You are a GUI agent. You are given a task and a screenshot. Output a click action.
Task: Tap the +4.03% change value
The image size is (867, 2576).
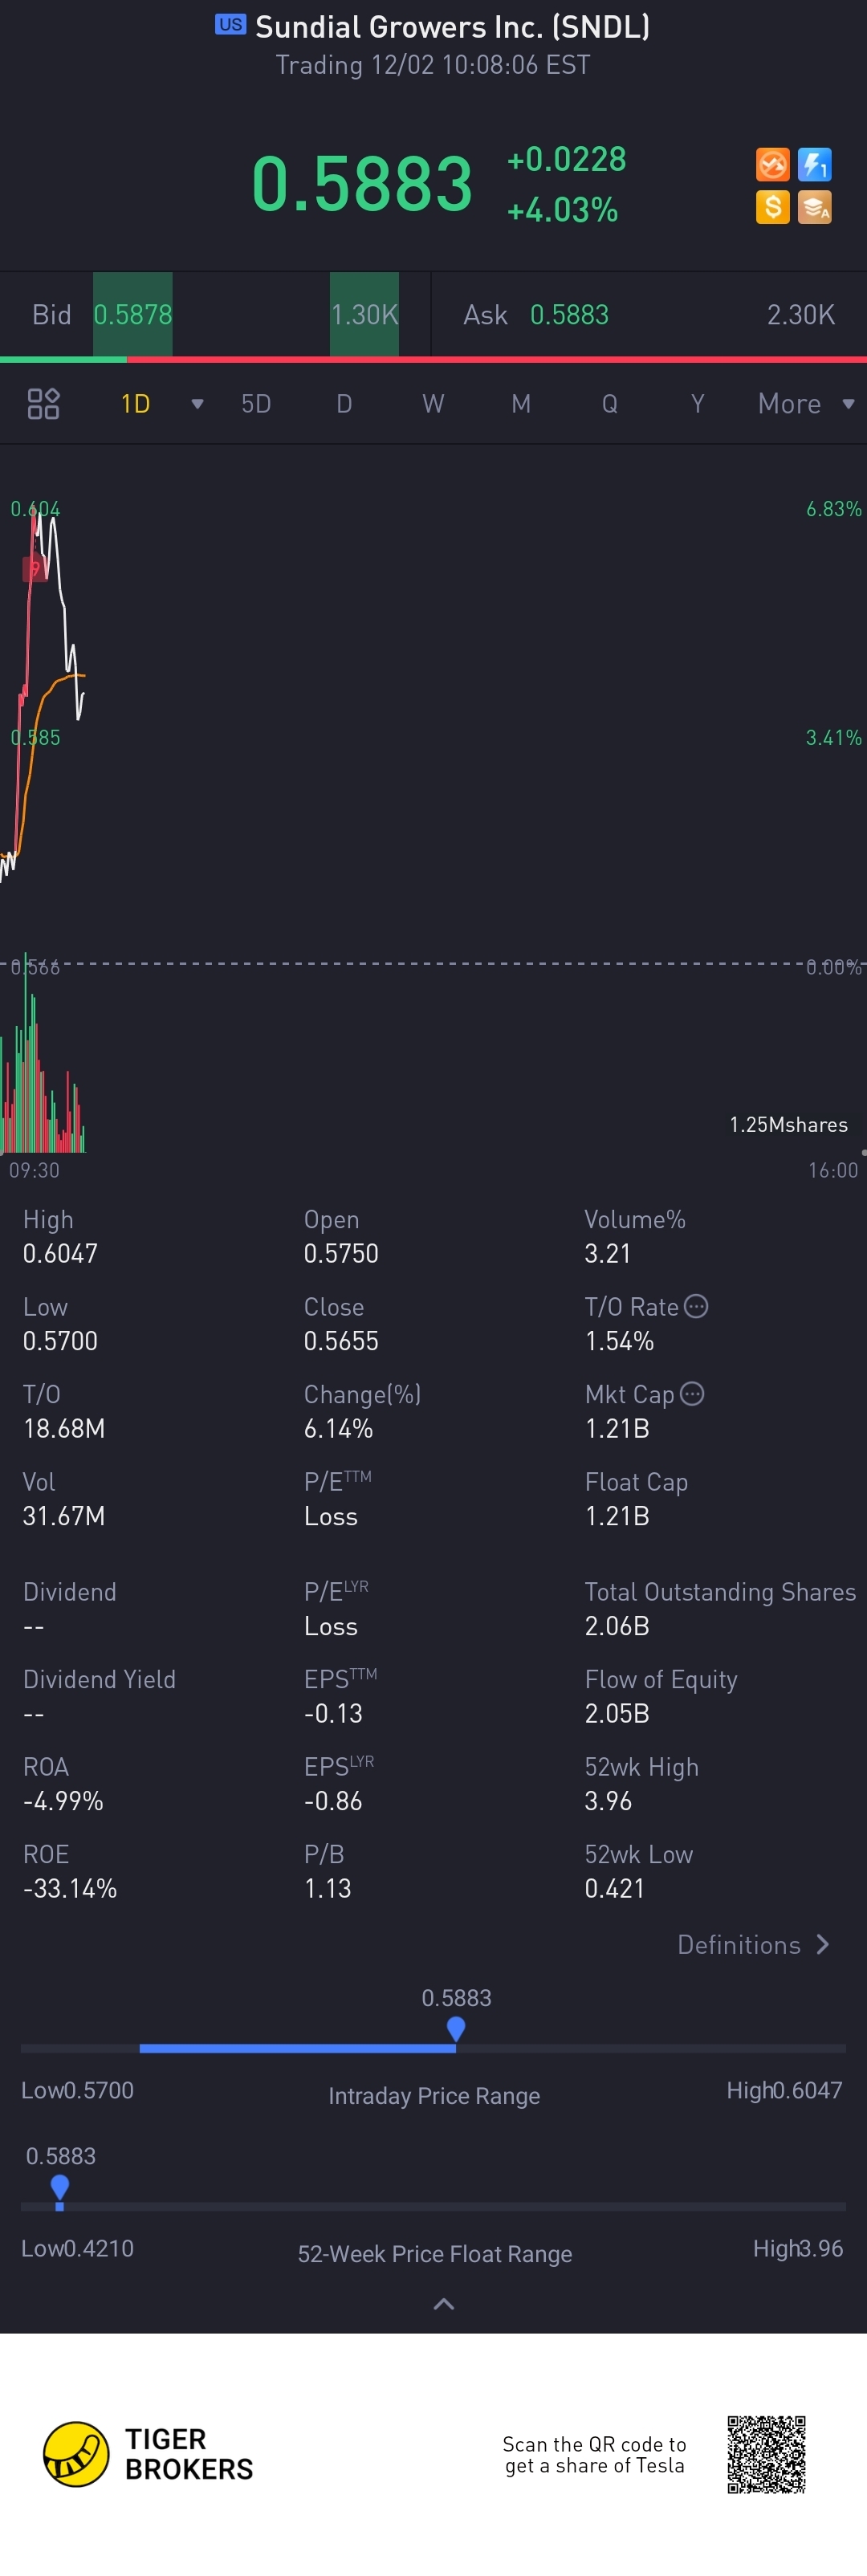[562, 210]
